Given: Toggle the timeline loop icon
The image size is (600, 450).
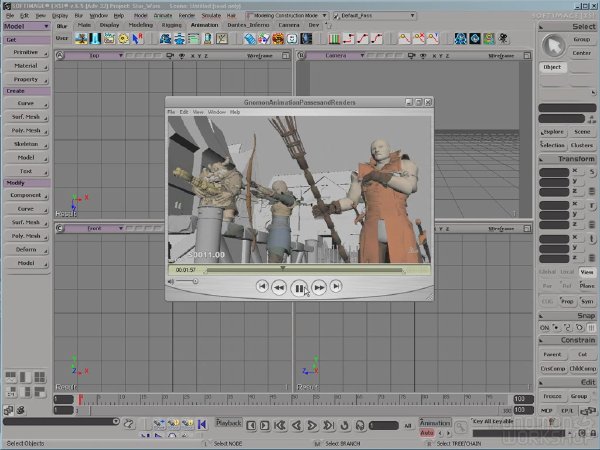Looking at the screenshot, I should 344,426.
